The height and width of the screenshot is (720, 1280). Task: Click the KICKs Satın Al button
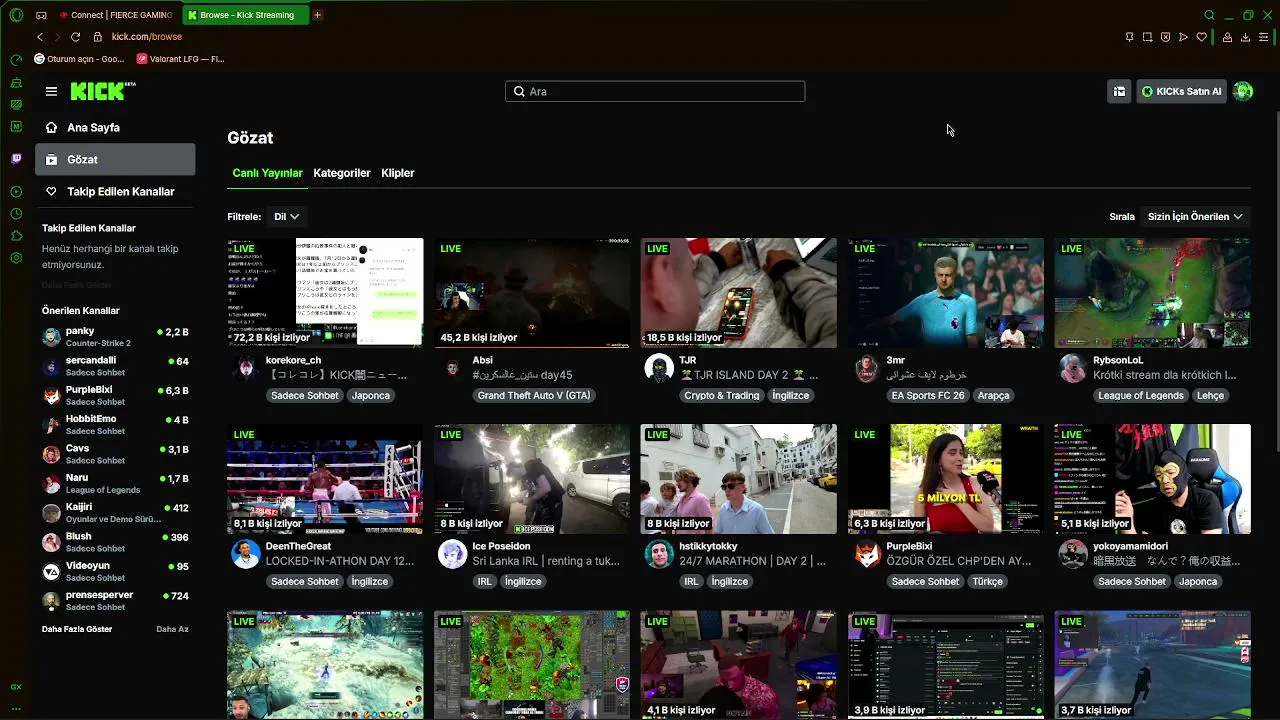coord(1181,91)
